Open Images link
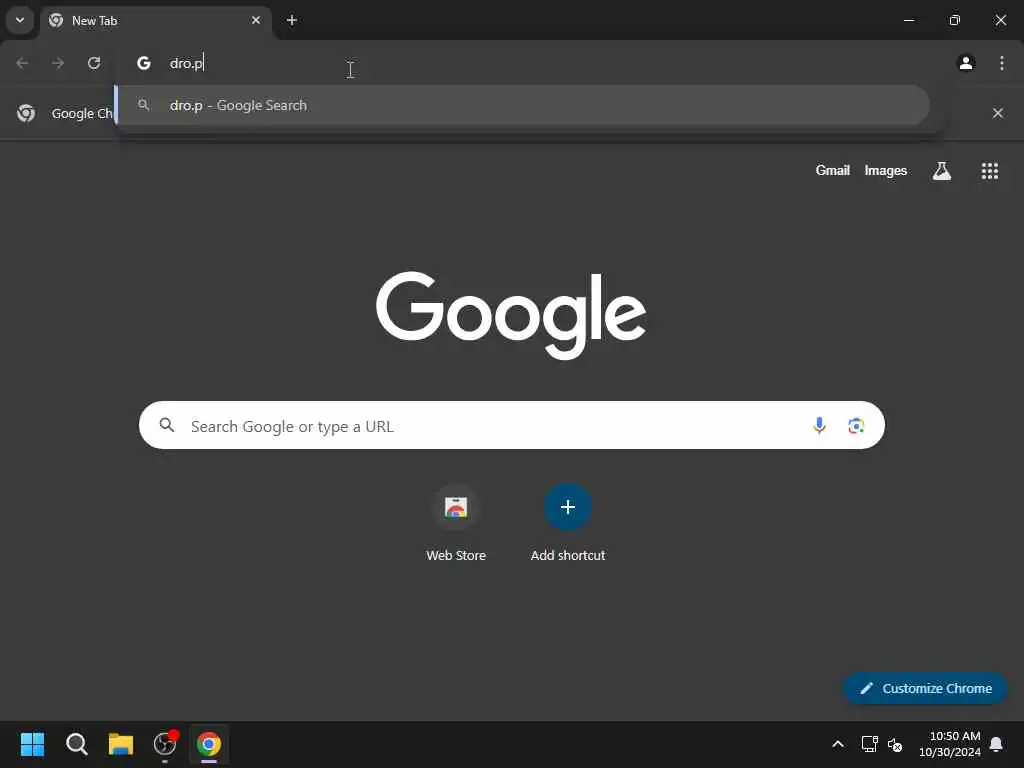1024x768 pixels. tap(886, 170)
